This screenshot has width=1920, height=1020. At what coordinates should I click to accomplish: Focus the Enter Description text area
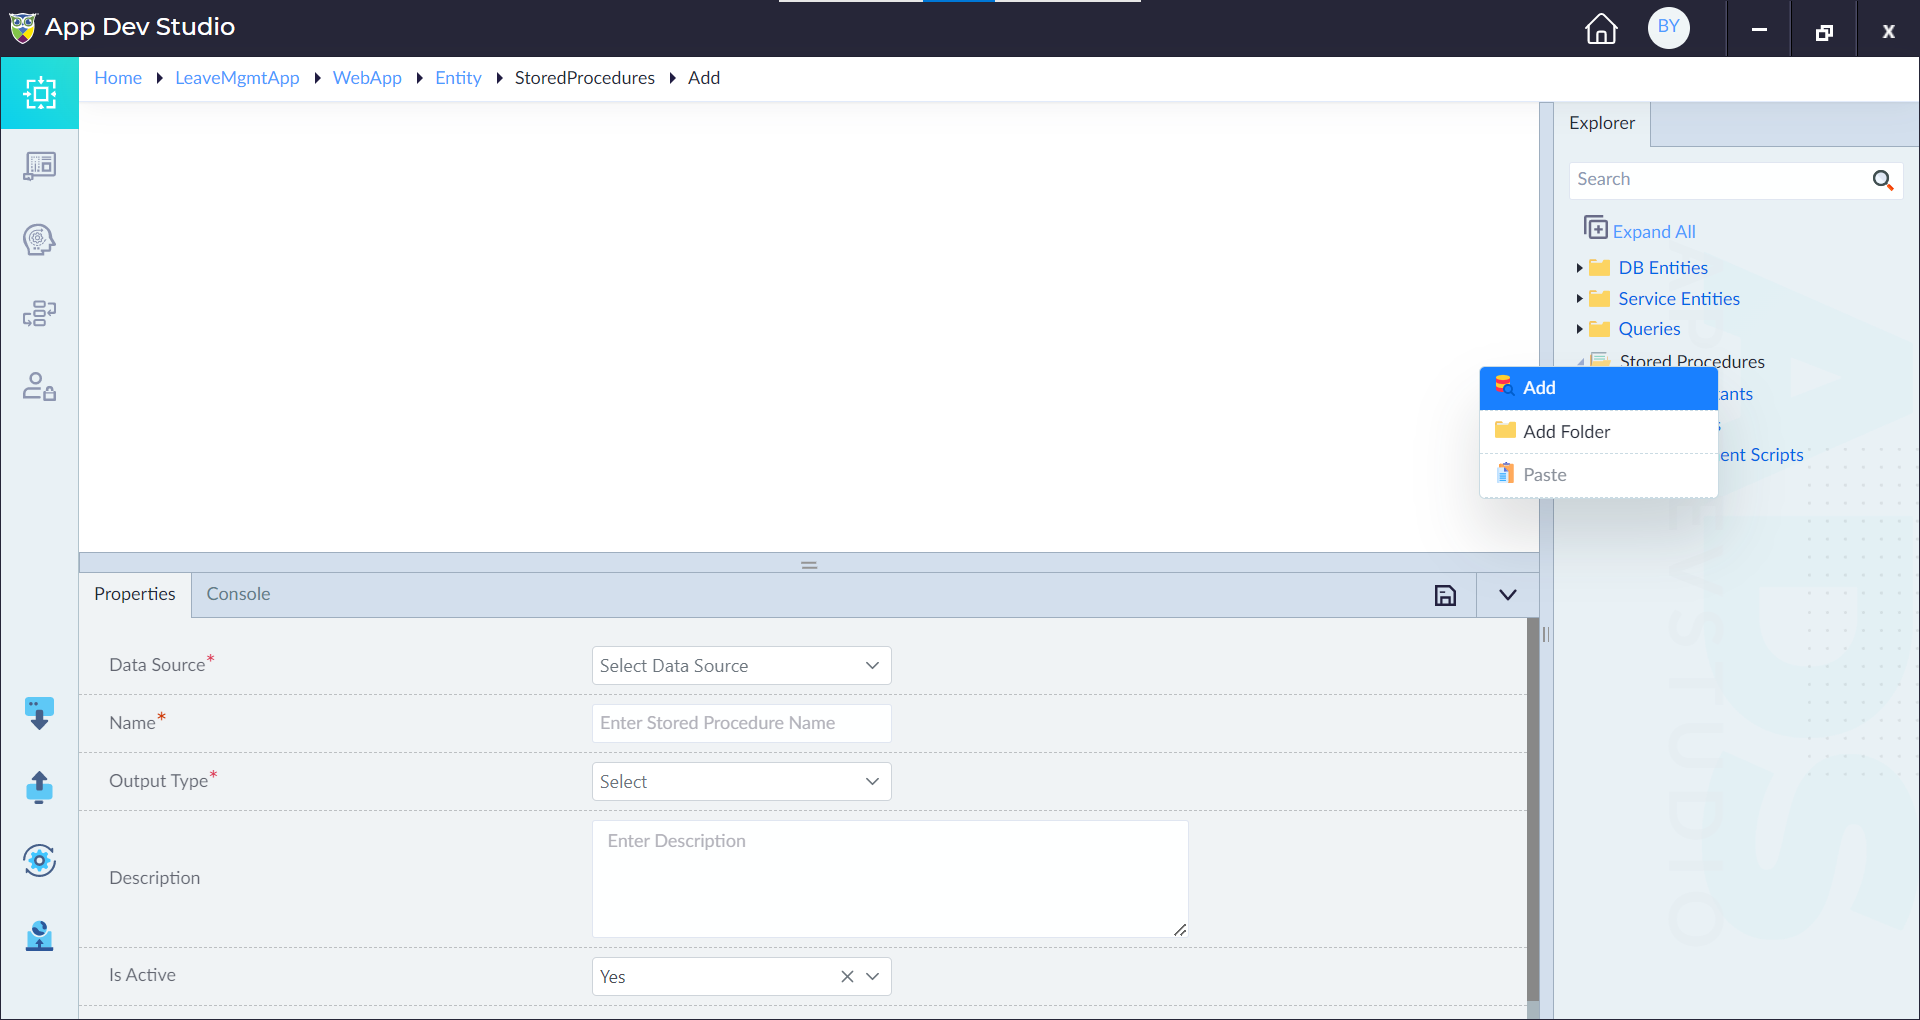pyautogui.click(x=890, y=880)
